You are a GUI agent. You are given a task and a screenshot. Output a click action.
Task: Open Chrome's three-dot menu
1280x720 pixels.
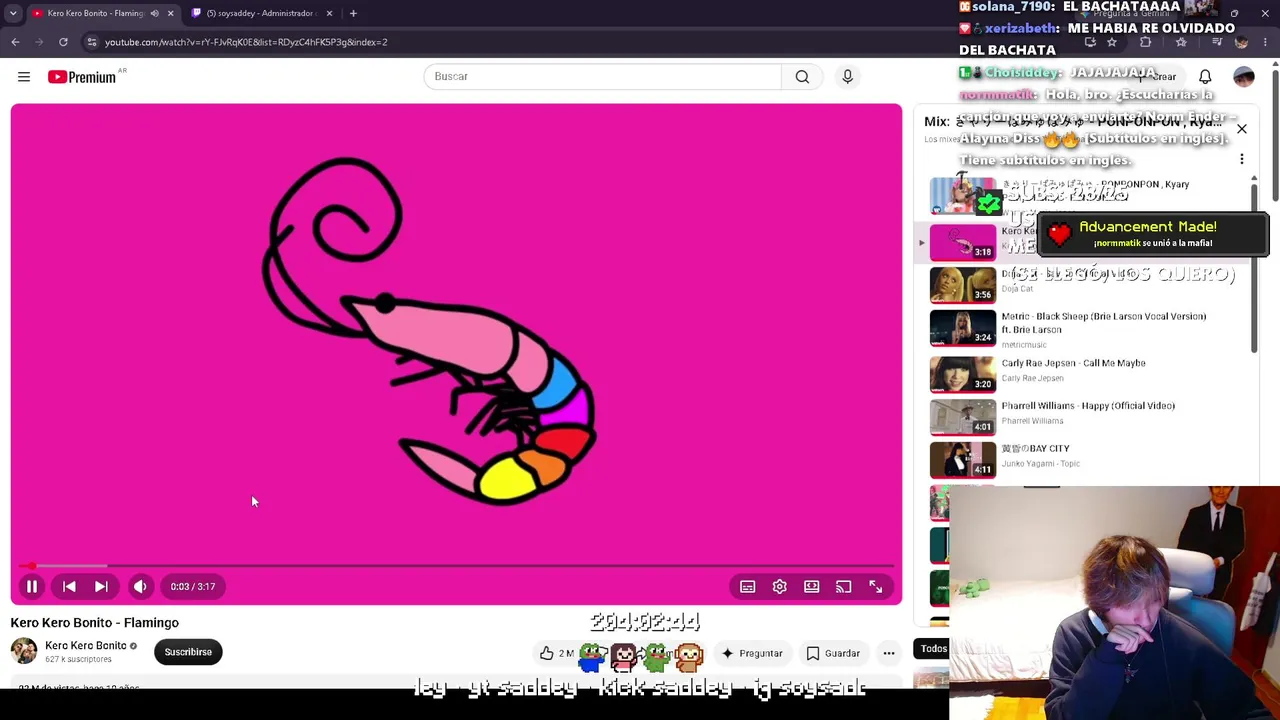[1265, 42]
